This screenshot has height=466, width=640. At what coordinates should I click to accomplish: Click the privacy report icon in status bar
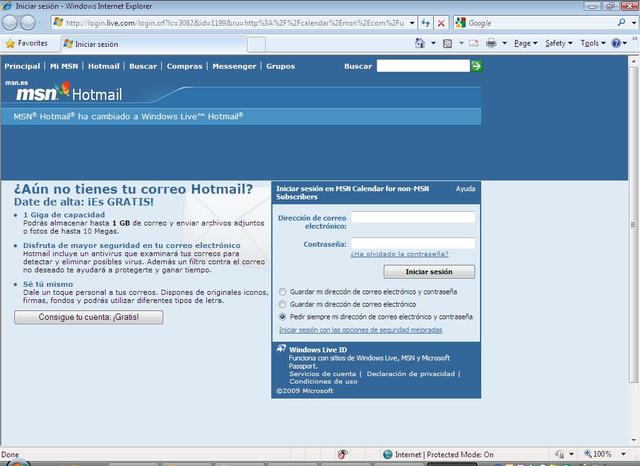coord(342,454)
